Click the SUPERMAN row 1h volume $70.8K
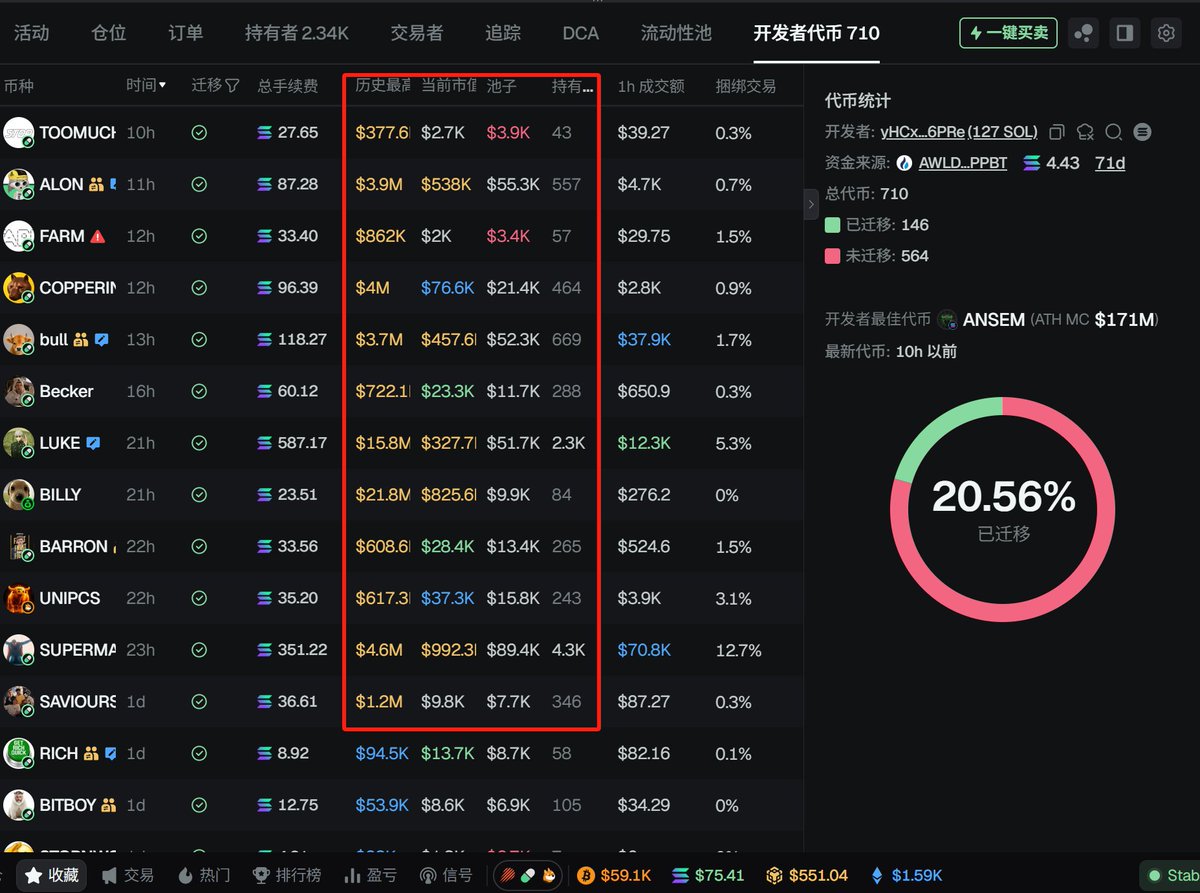 pyautogui.click(x=644, y=650)
